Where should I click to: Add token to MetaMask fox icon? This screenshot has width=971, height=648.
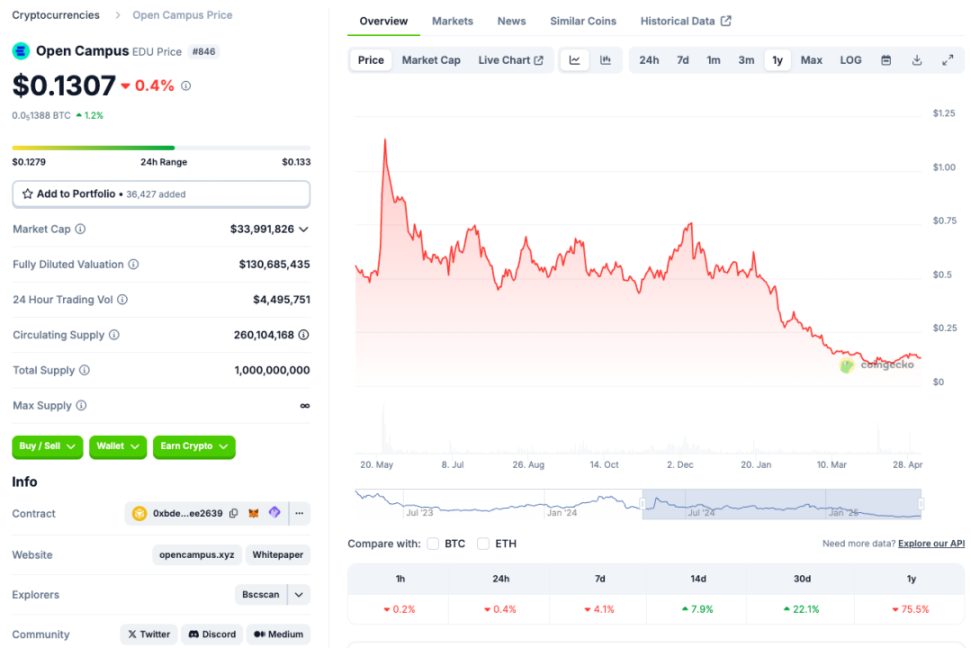point(253,513)
